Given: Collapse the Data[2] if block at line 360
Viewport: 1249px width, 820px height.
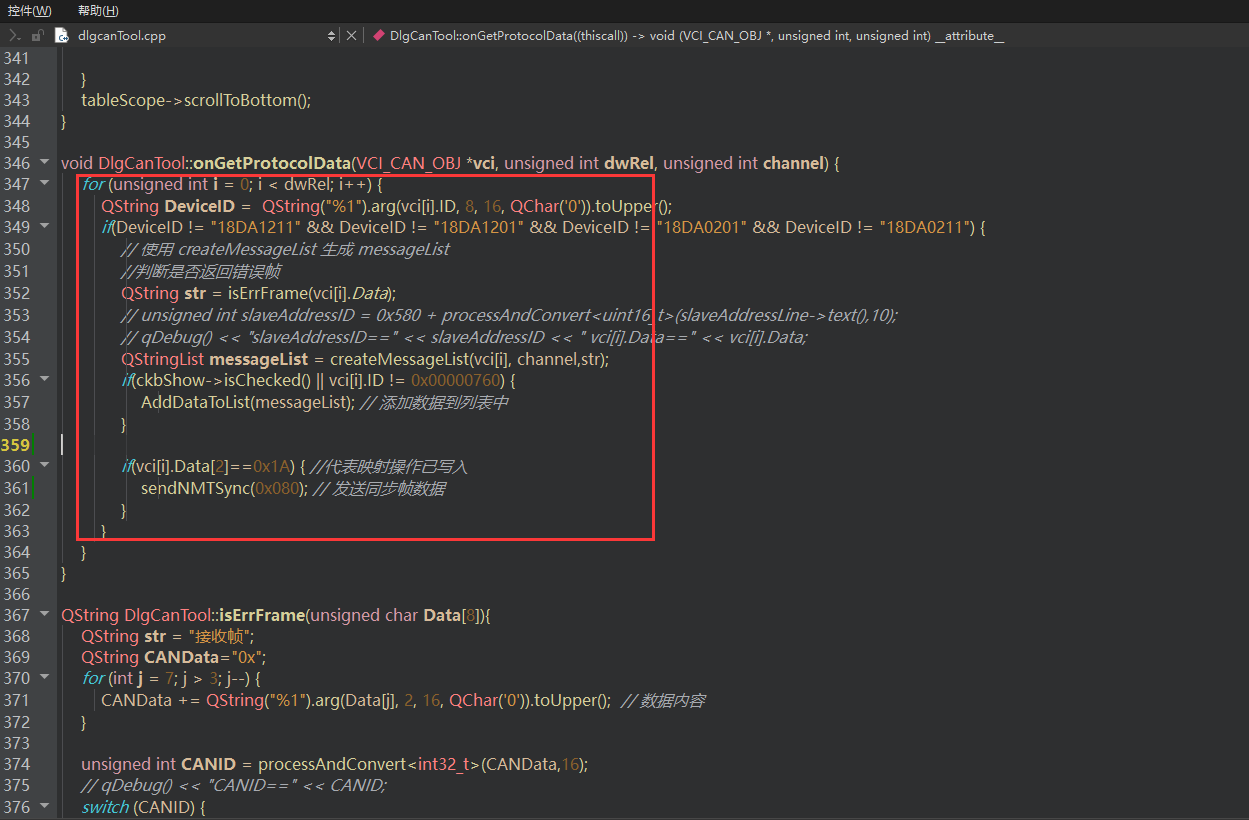Looking at the screenshot, I should pyautogui.click(x=44, y=466).
